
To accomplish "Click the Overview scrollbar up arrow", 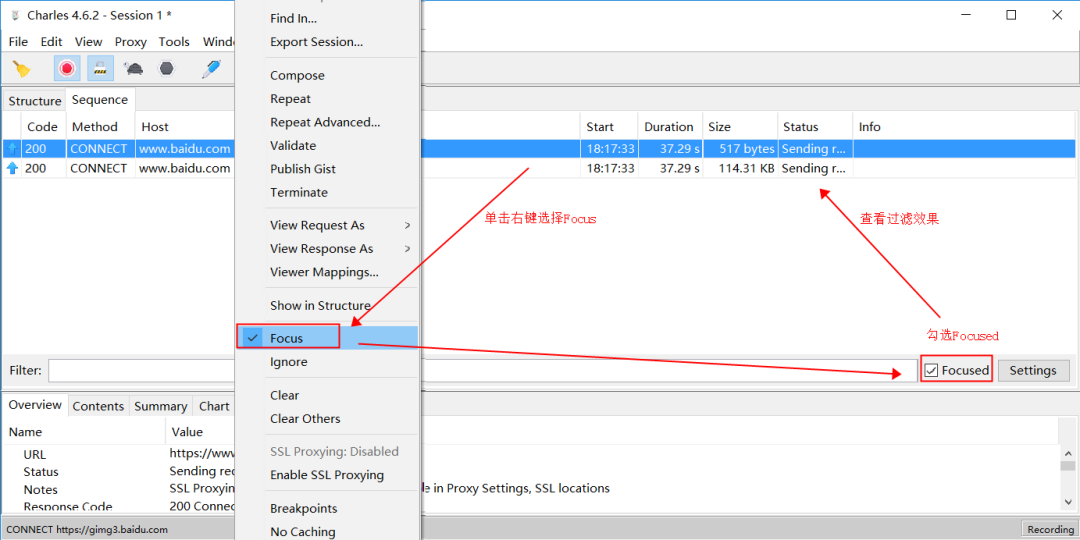I will [x=1068, y=454].
